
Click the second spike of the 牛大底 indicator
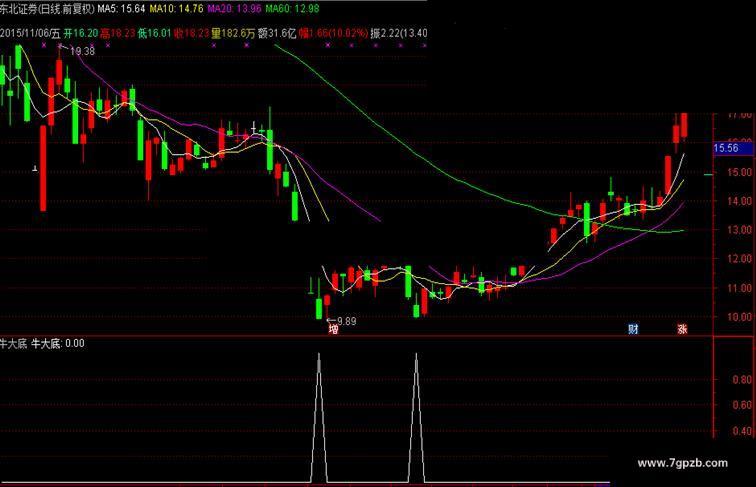point(417,417)
